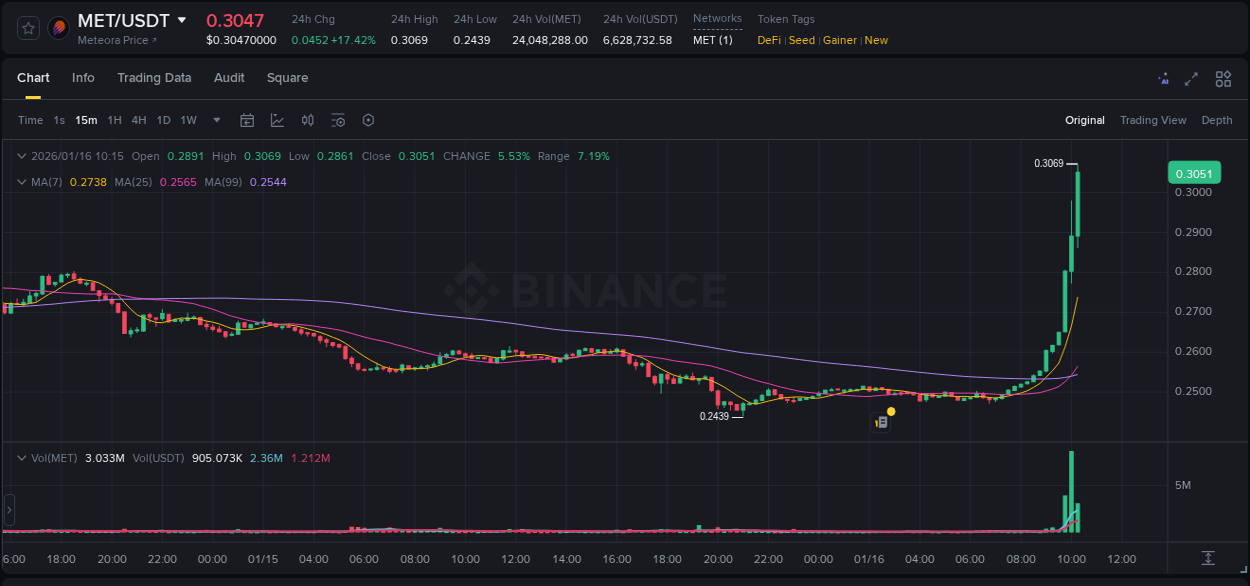This screenshot has width=1250, height=586.
Task: Open the widgets grid icon
Action: [1223, 78]
